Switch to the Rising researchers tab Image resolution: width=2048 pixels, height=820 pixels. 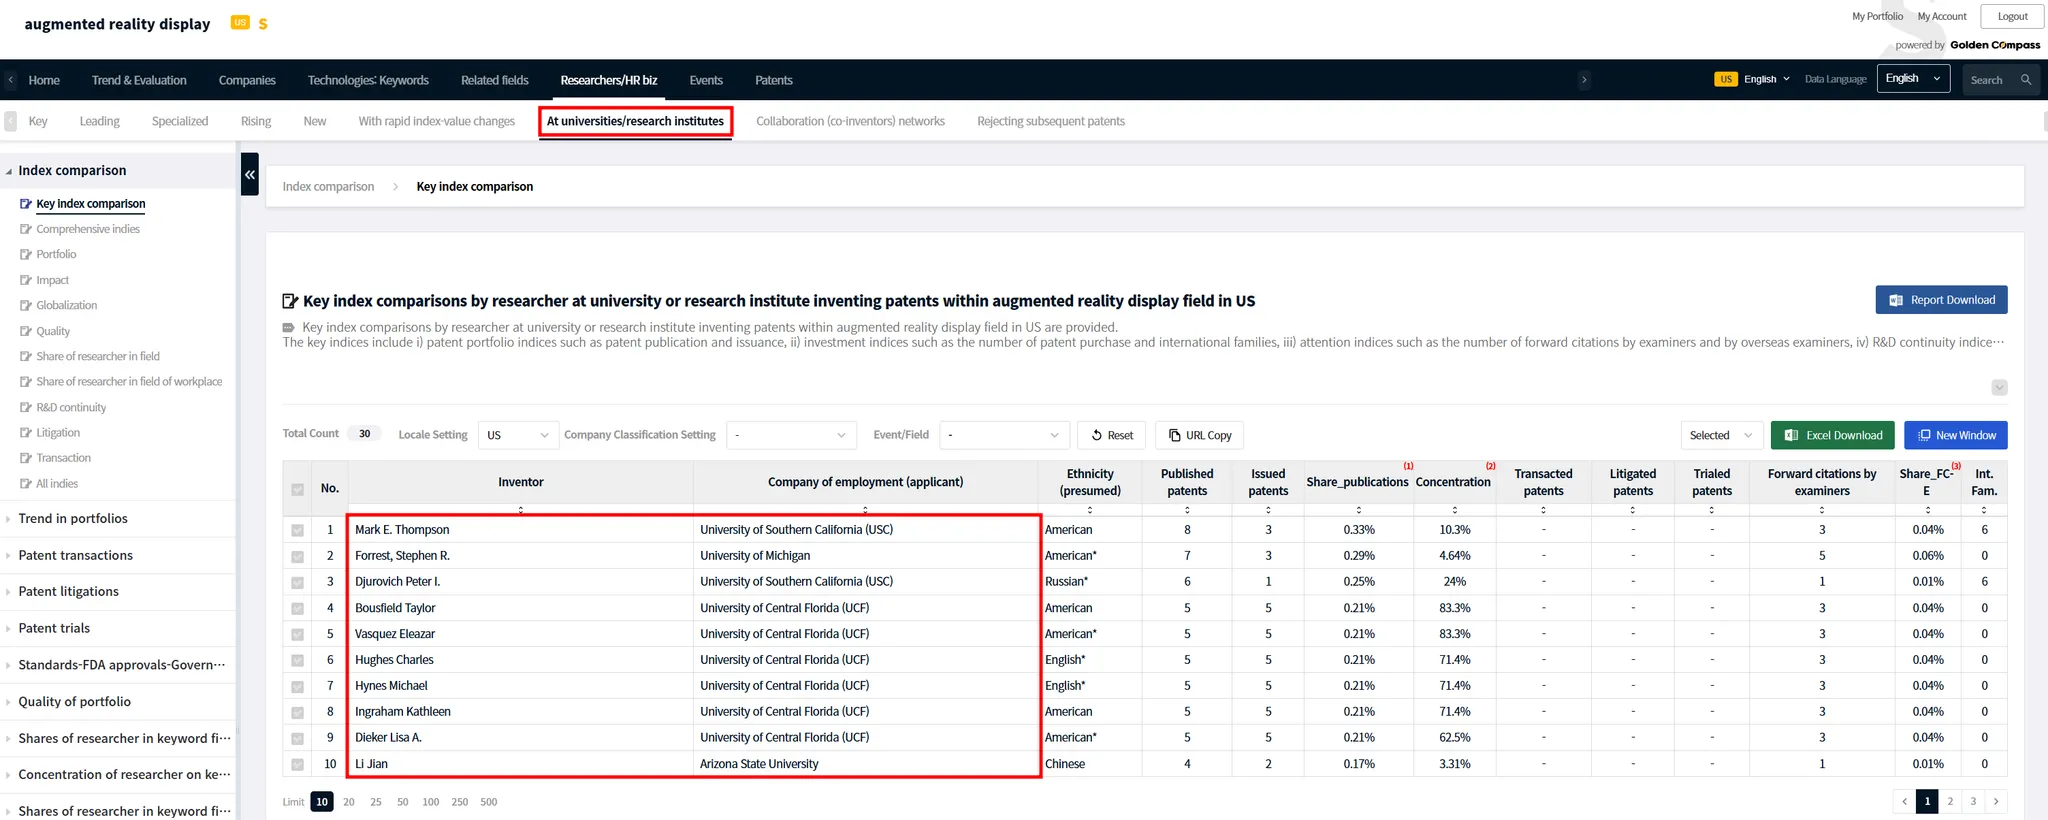(256, 121)
